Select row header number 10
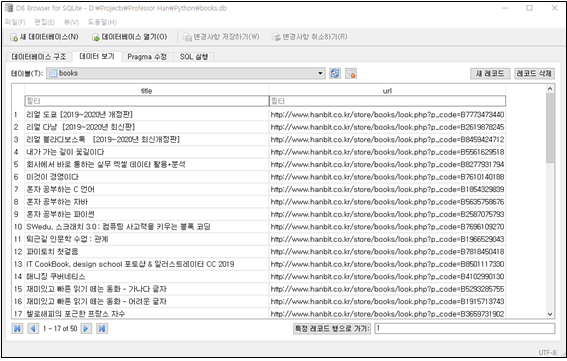 (x=18, y=227)
